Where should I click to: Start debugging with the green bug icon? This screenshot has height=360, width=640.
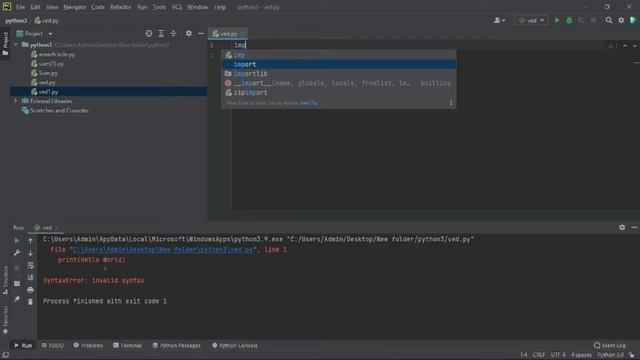[x=569, y=20]
